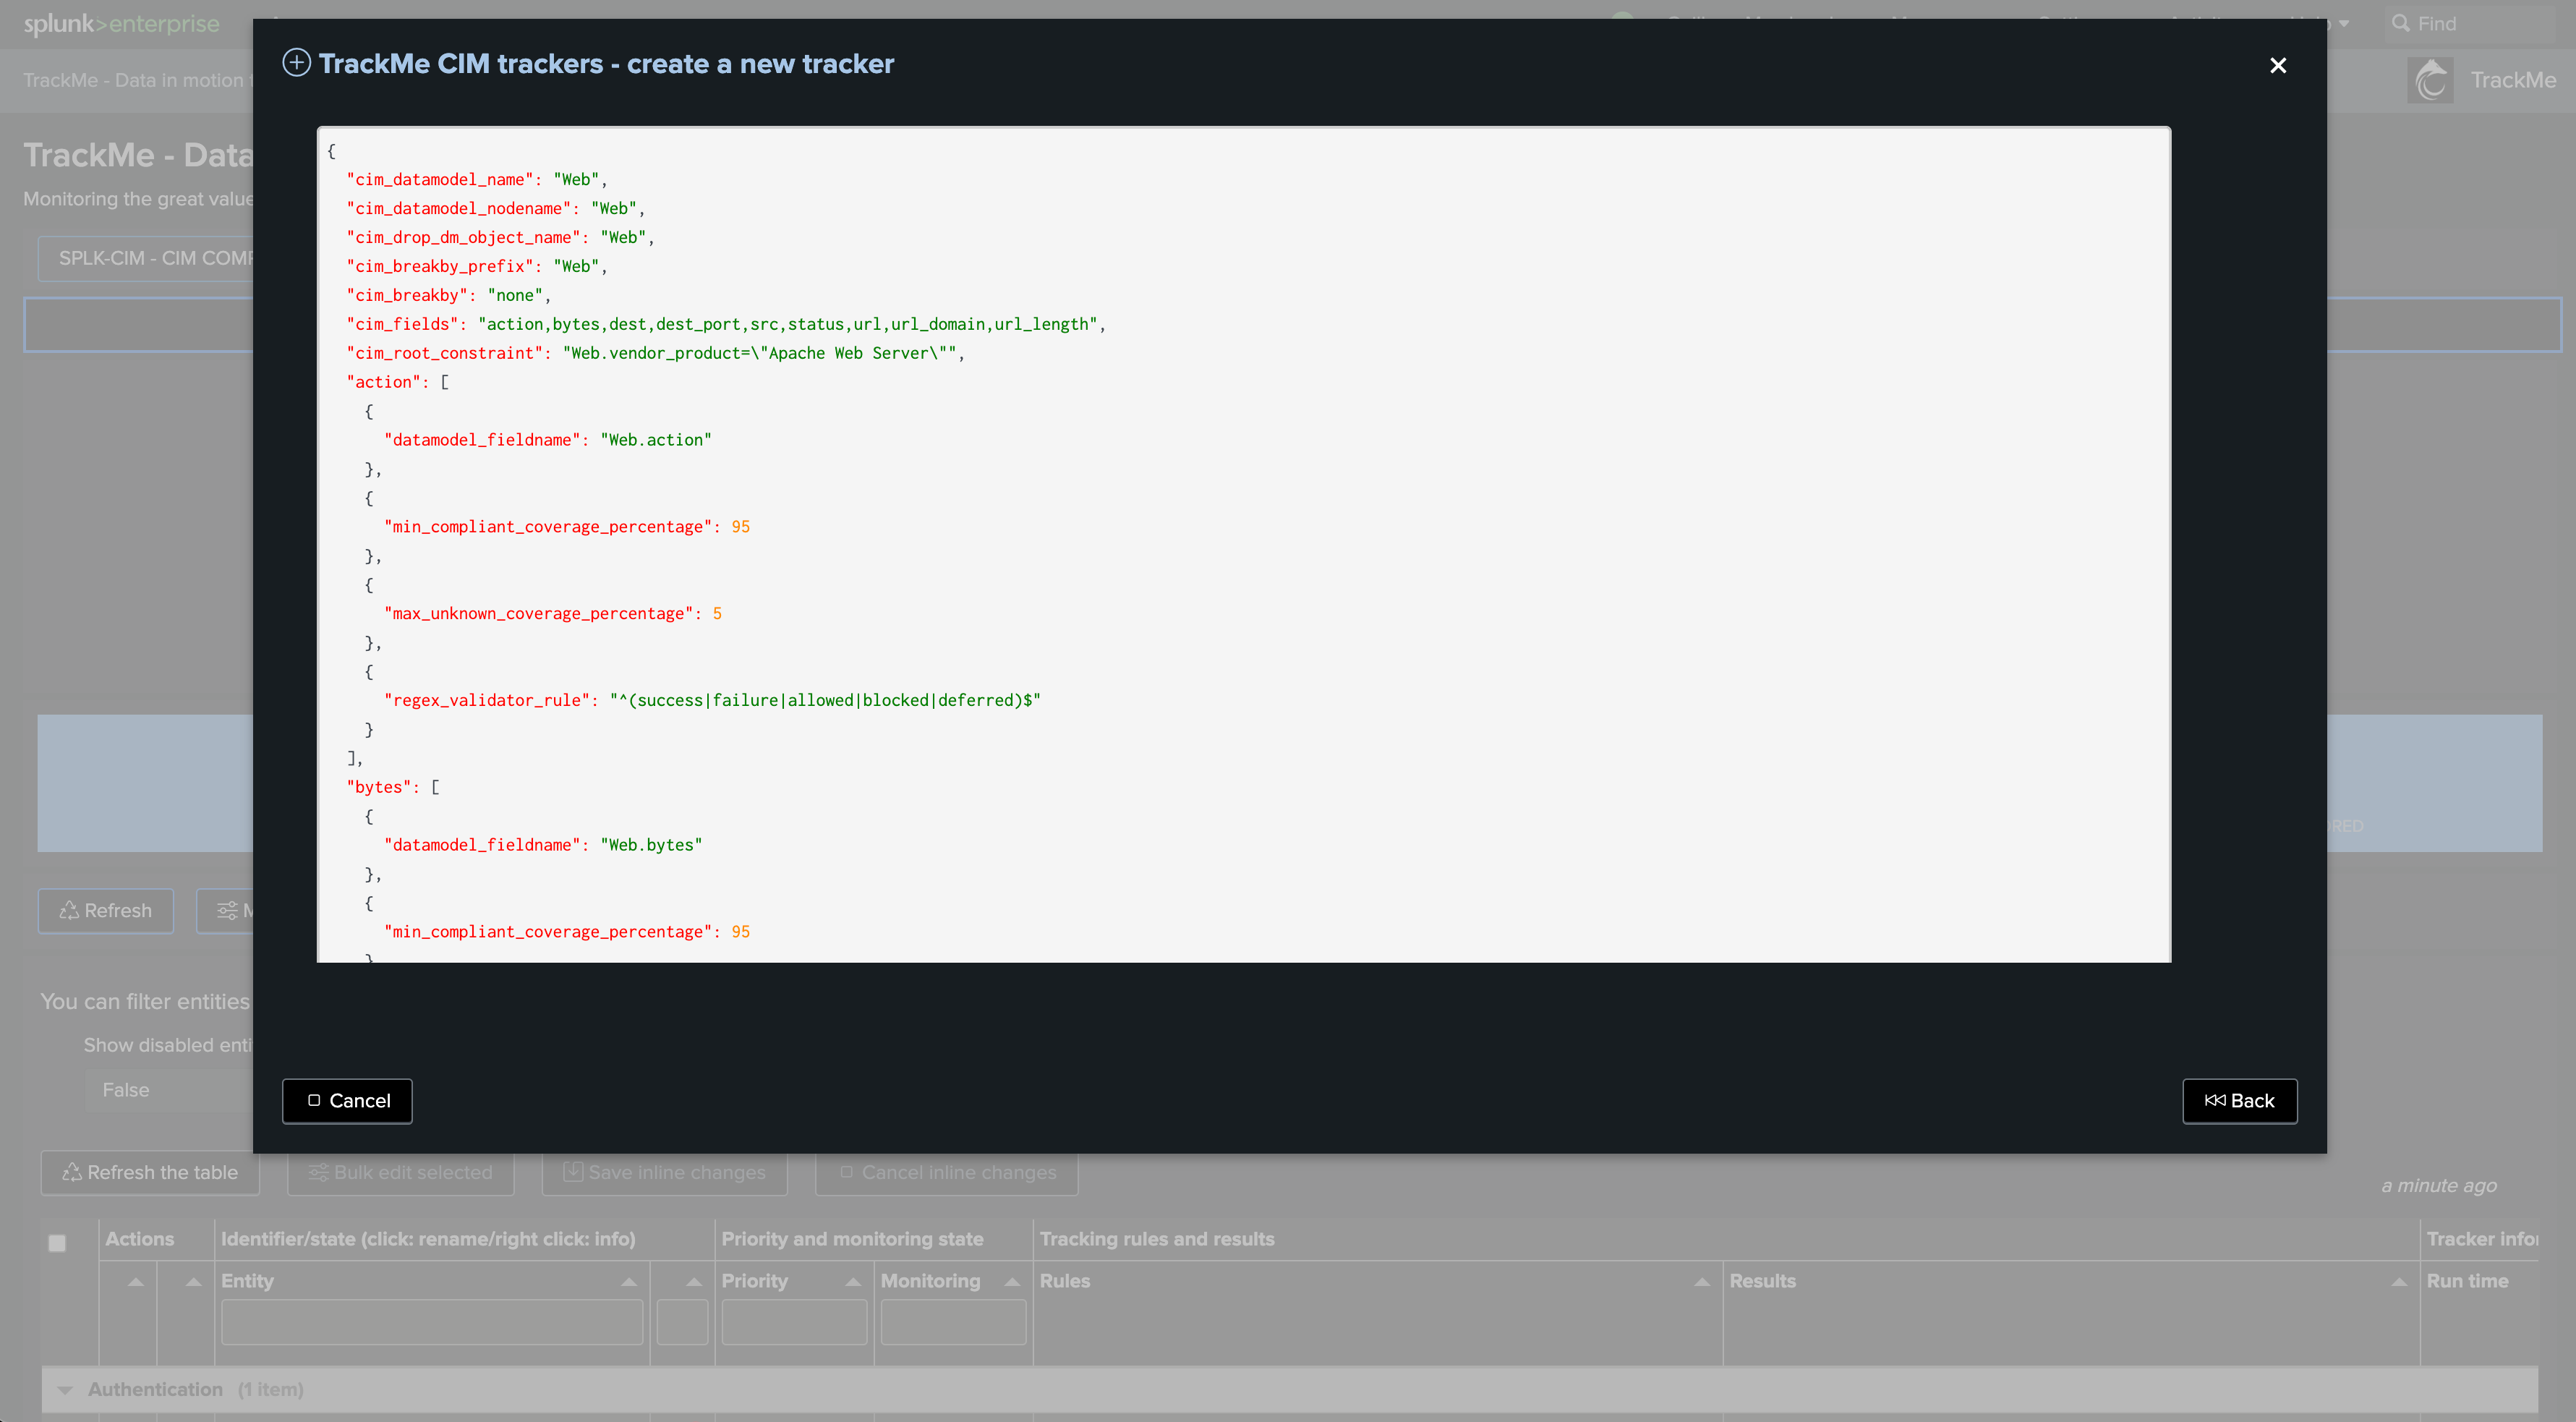
Task: Click the Back button's rewind icon
Action: coord(2215,1100)
